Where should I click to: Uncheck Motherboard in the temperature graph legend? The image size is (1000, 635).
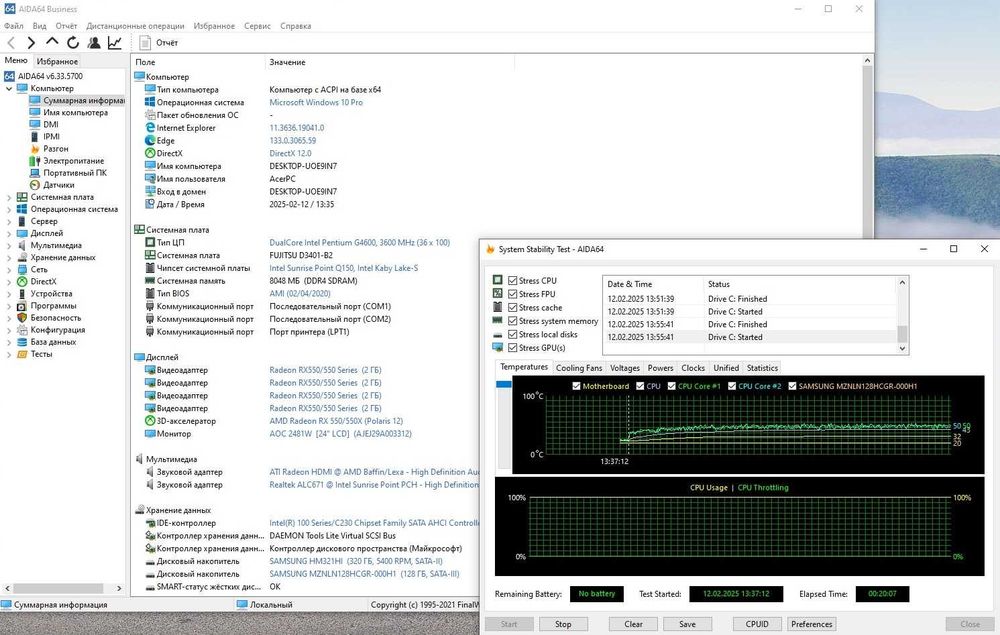[577, 386]
